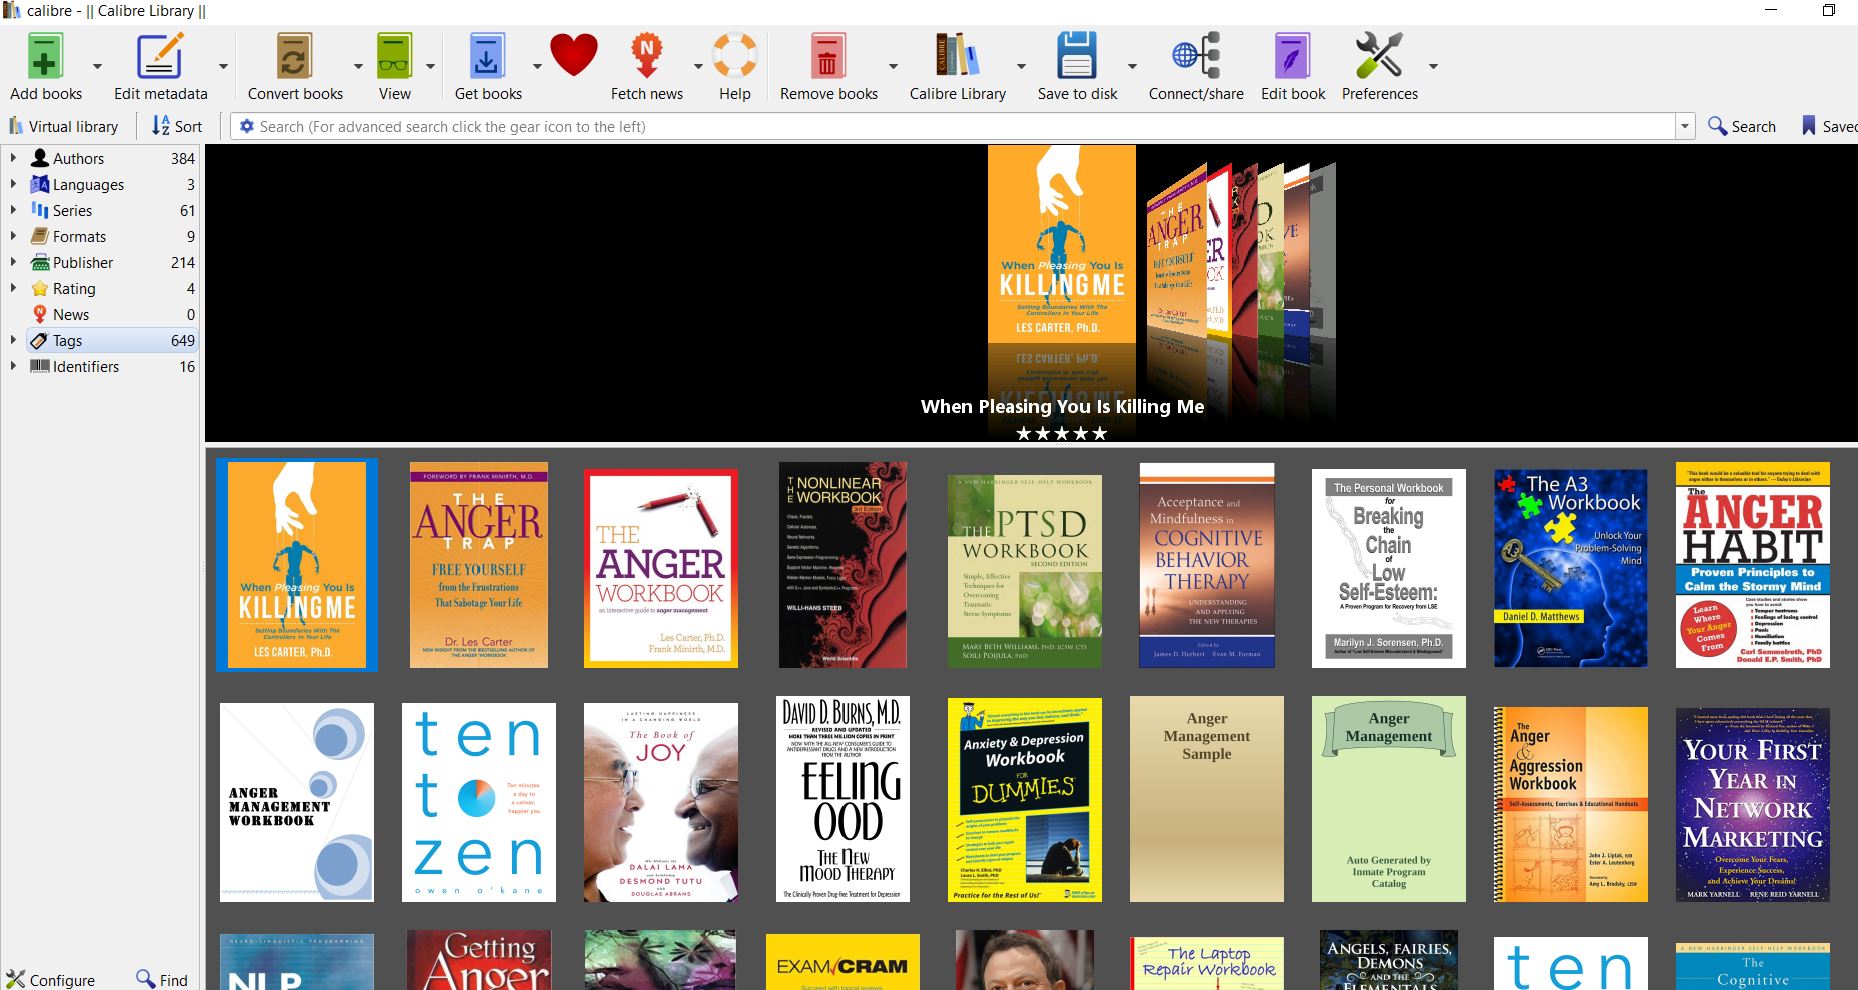Click the Sort button

(x=177, y=126)
